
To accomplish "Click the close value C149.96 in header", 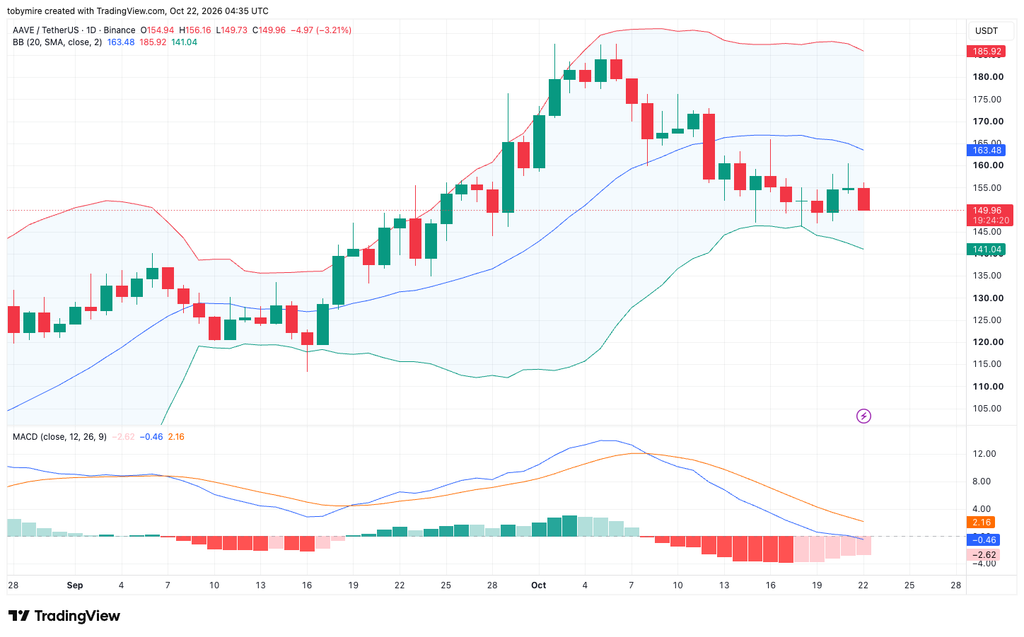I will [268, 30].
